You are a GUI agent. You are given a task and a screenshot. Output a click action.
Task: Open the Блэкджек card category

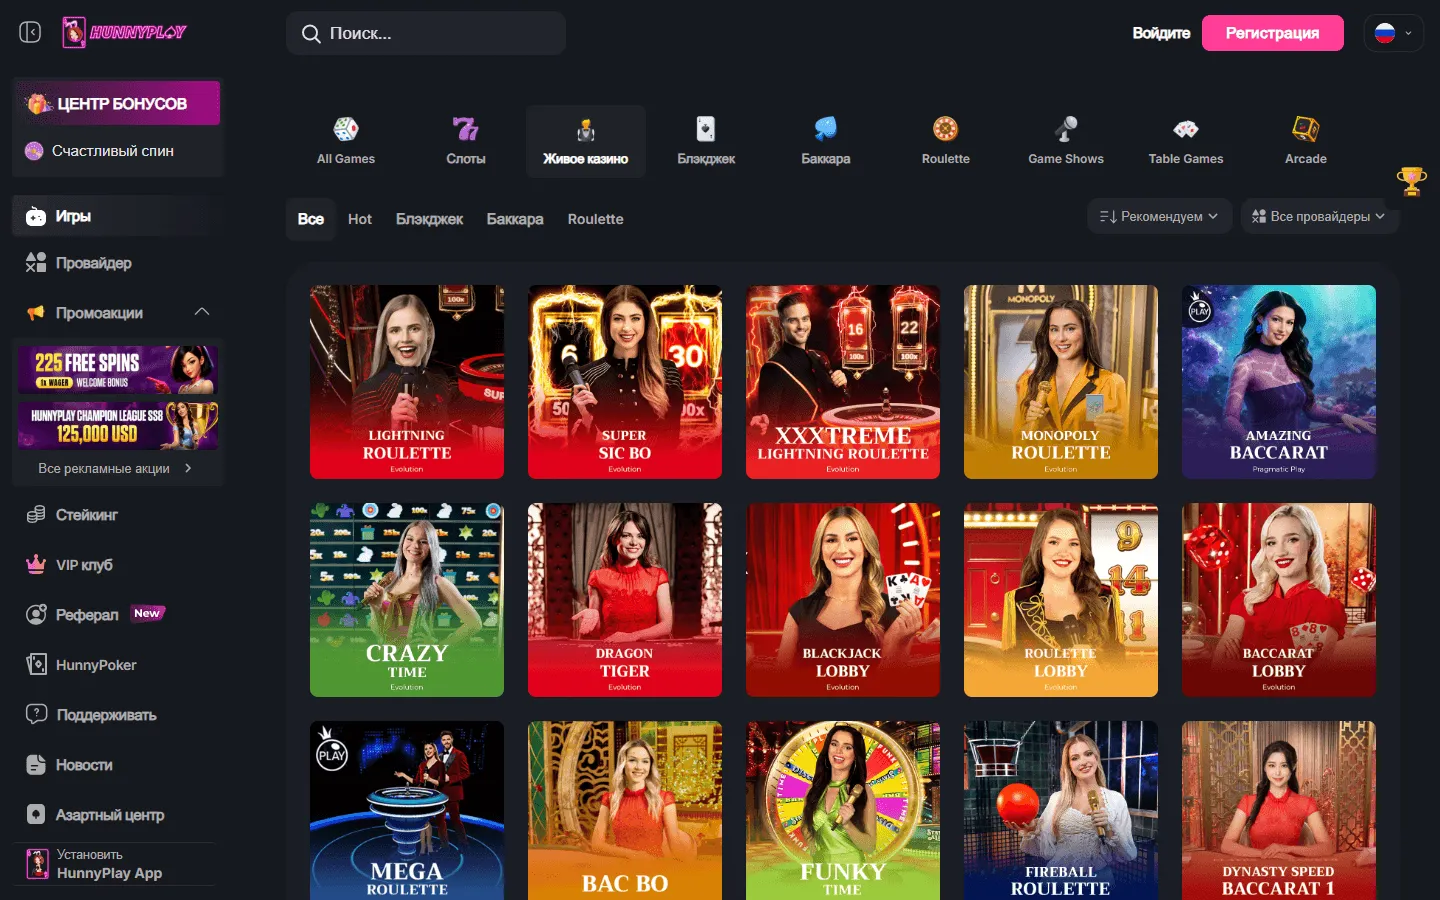click(x=706, y=141)
